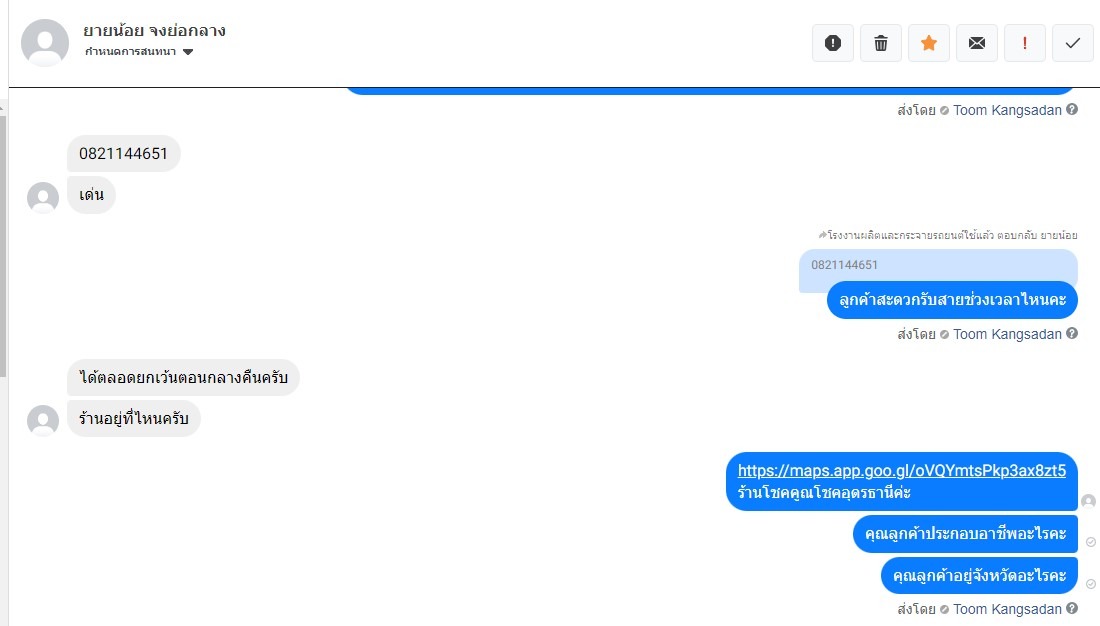The height and width of the screenshot is (626, 1100).
Task: Click help icon beside bottom Toom Kangsadan
Action: coord(1072,608)
